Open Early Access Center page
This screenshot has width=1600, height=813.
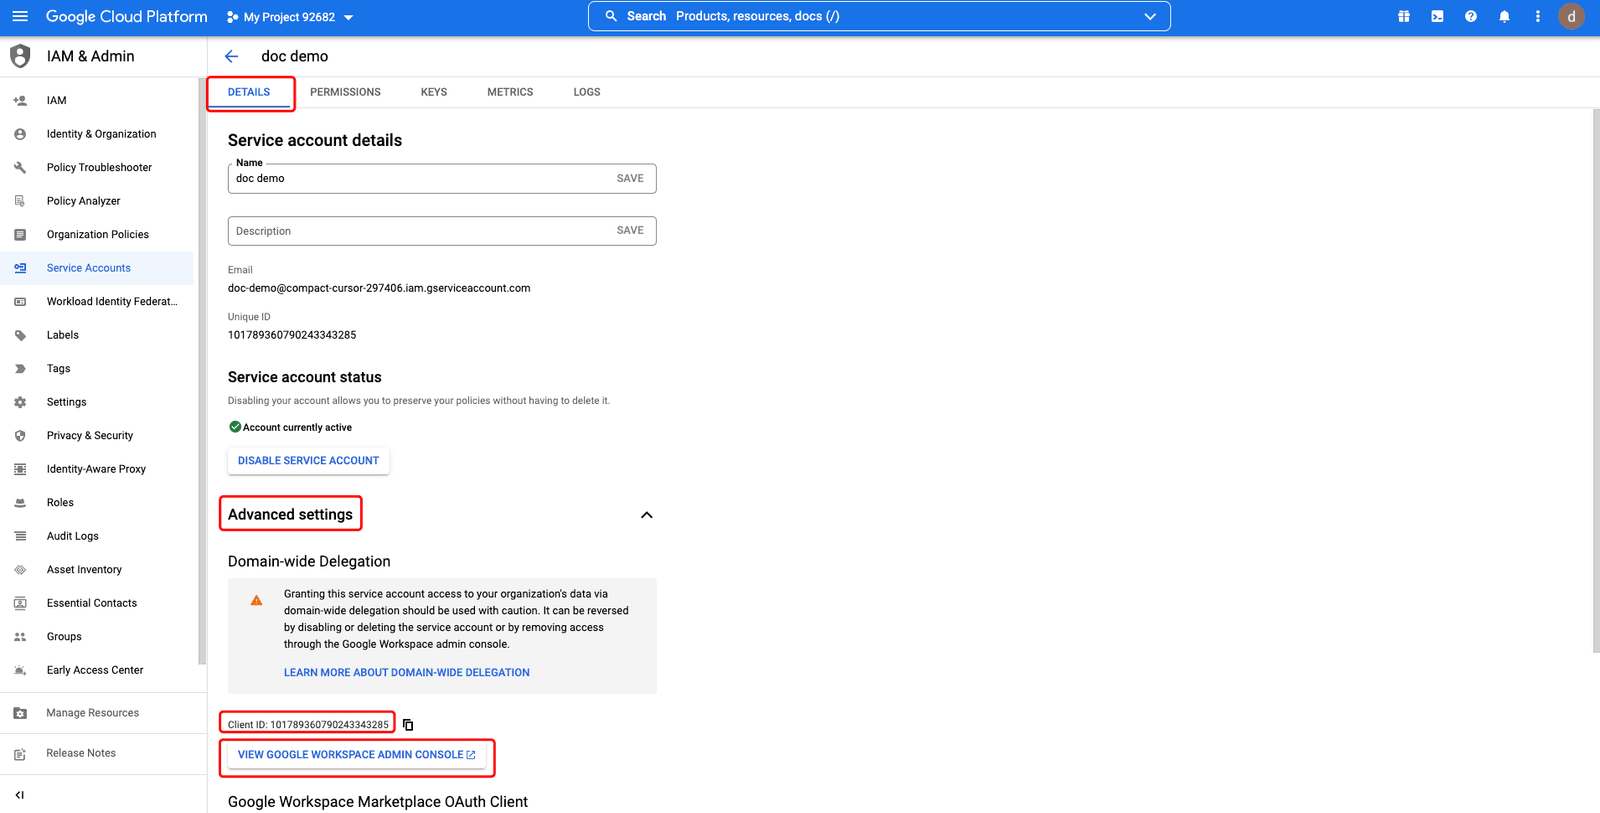(97, 670)
